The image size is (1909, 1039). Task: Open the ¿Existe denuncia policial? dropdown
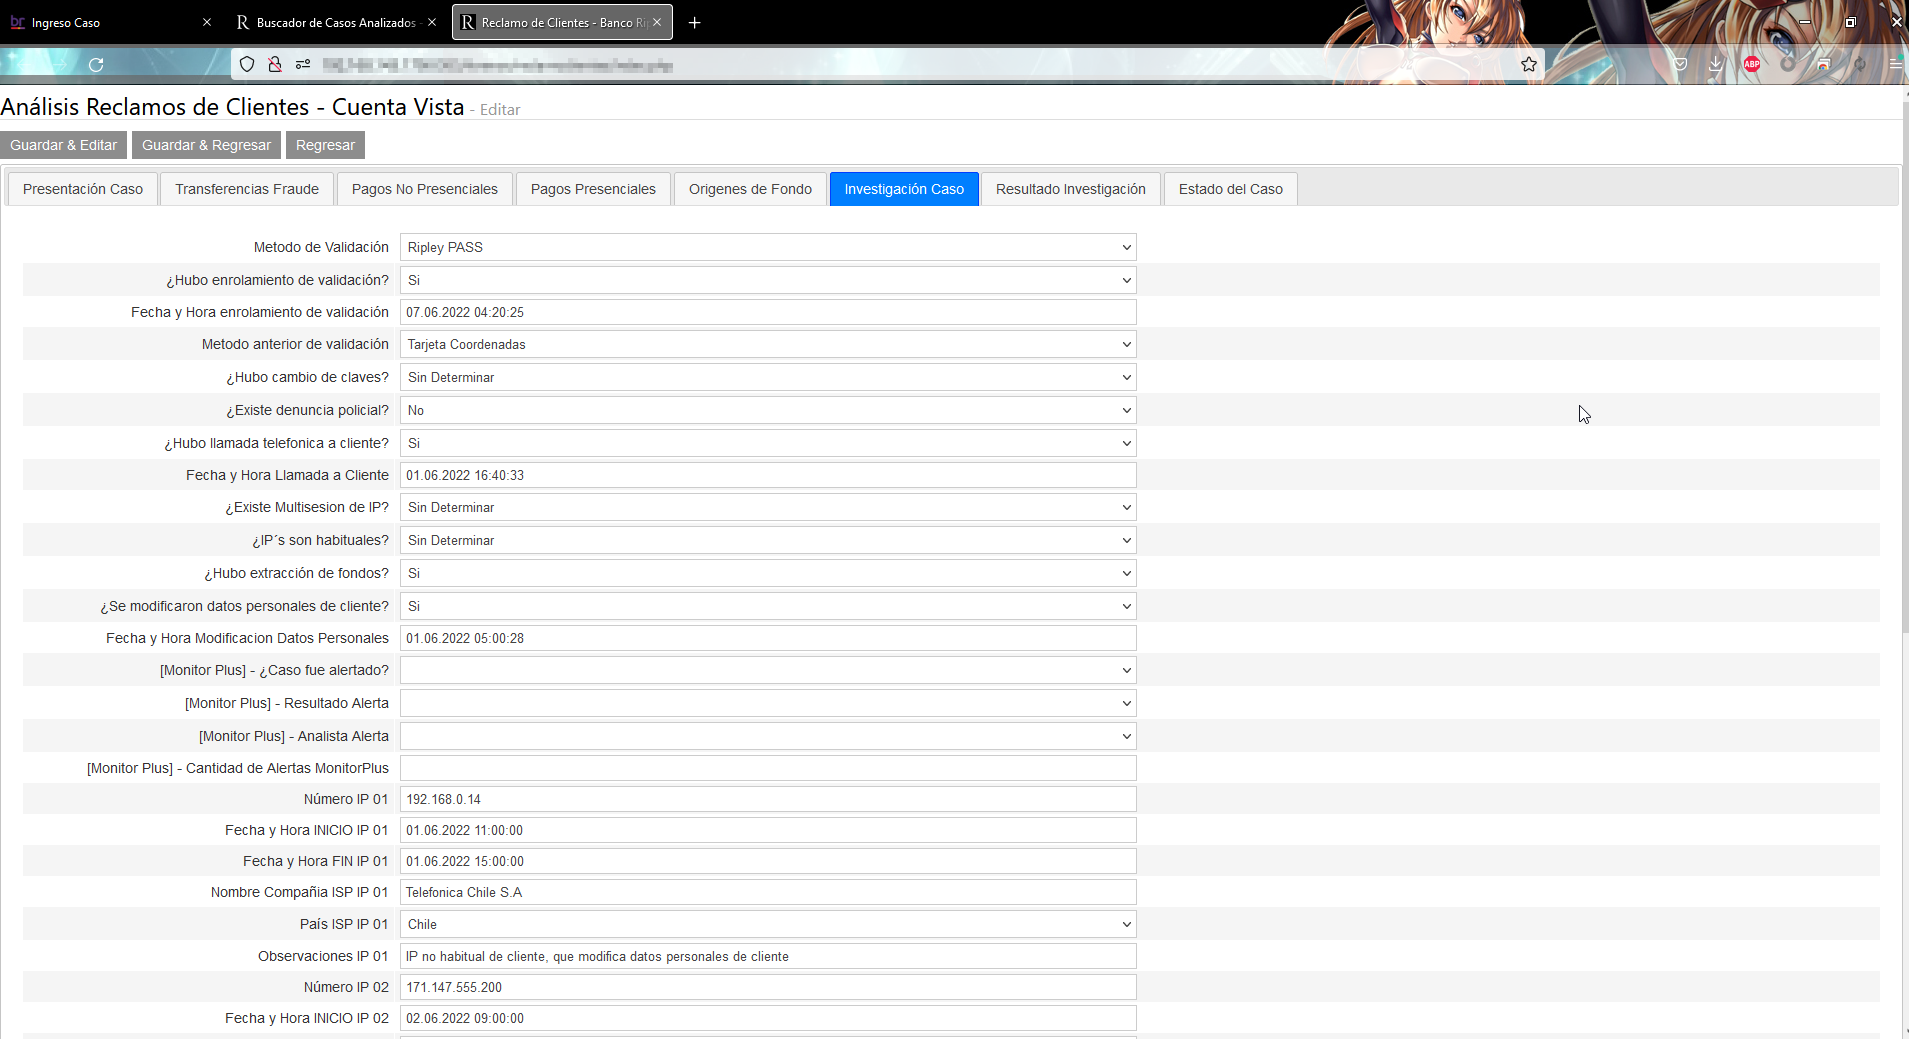[x=768, y=410]
